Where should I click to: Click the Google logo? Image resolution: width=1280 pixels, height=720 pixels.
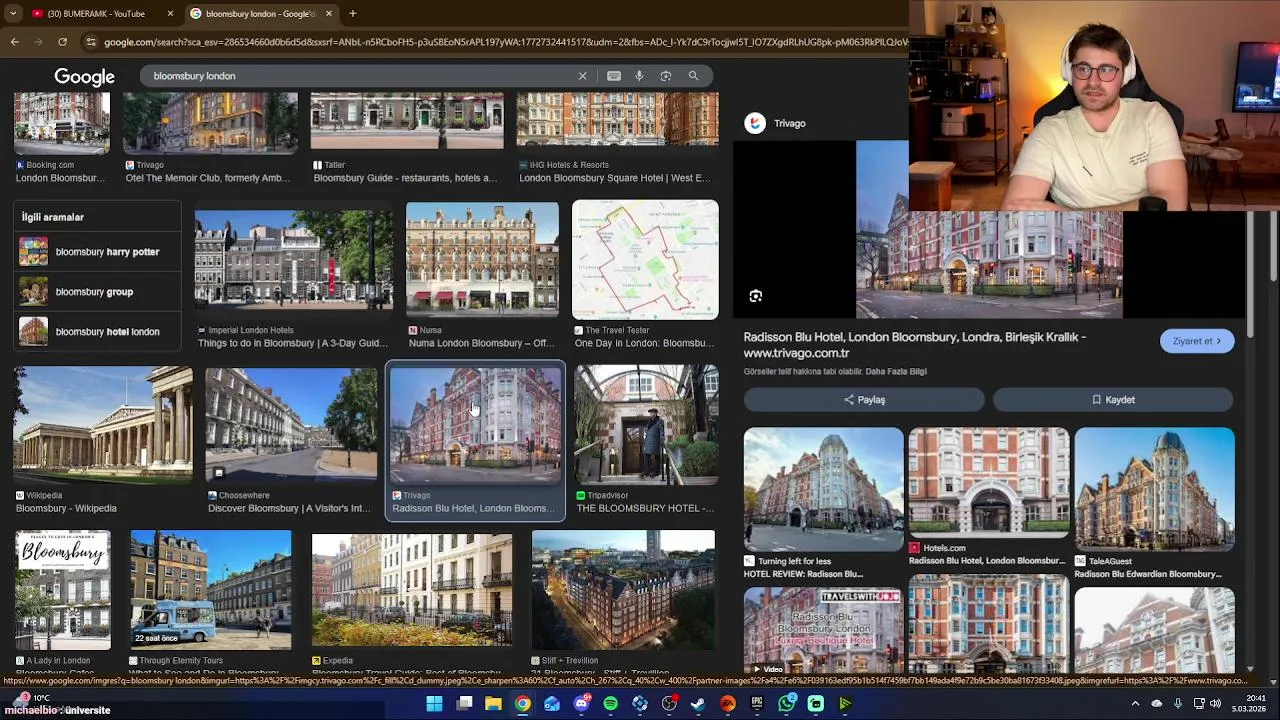coord(85,77)
